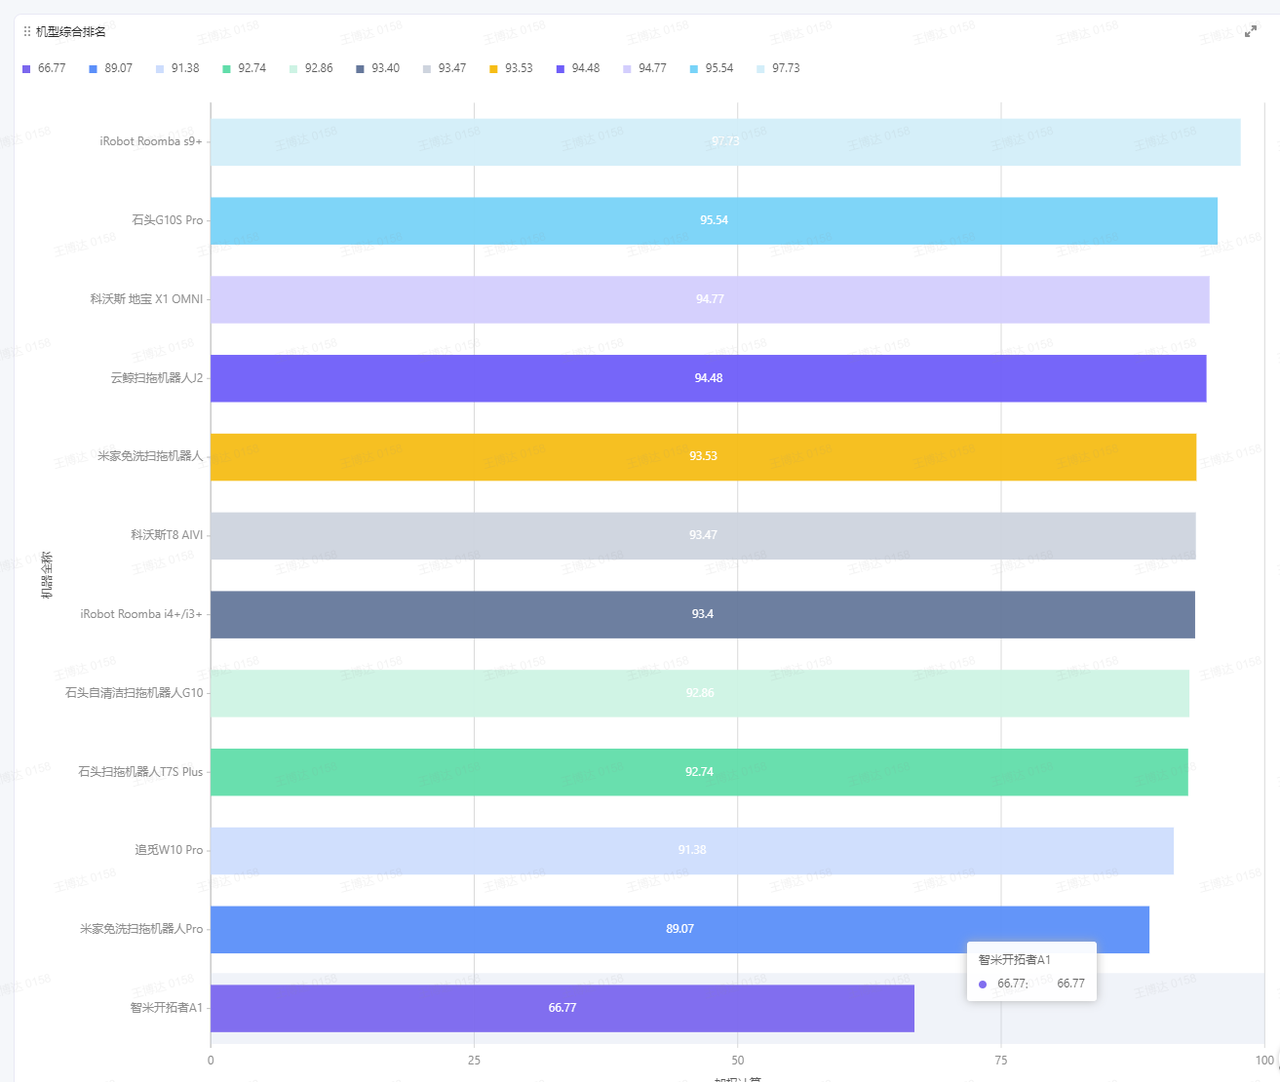Select the yellow 93.53 bar
The height and width of the screenshot is (1082, 1280).
[703, 457]
